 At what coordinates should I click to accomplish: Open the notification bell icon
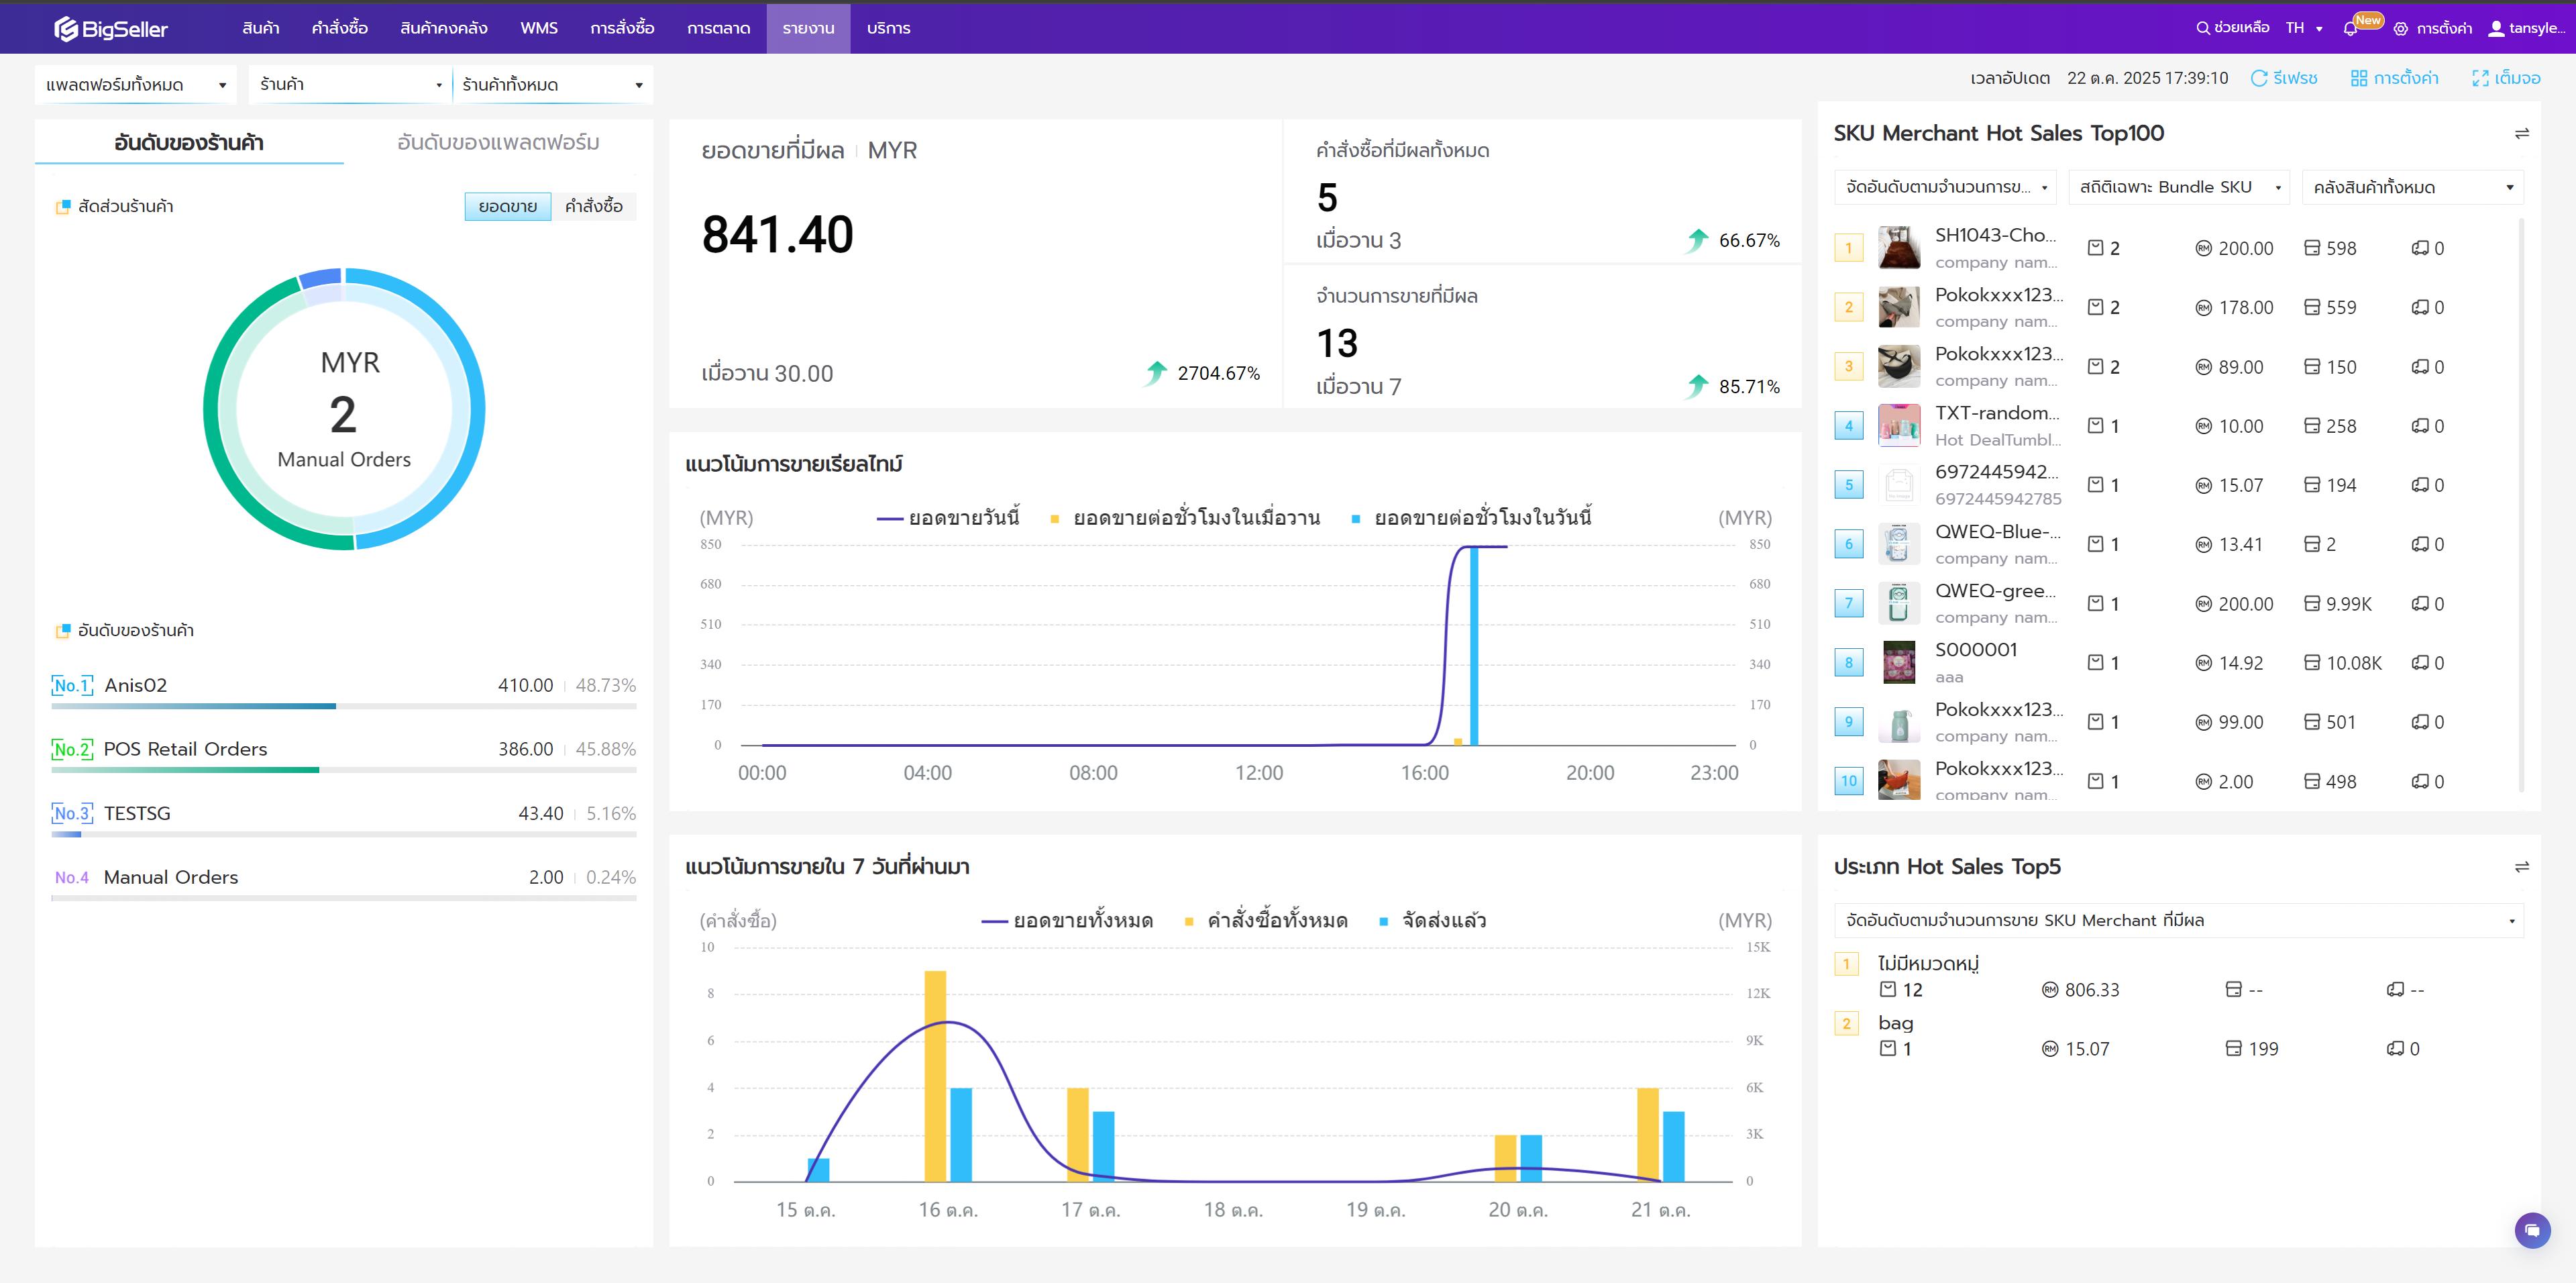point(2350,29)
